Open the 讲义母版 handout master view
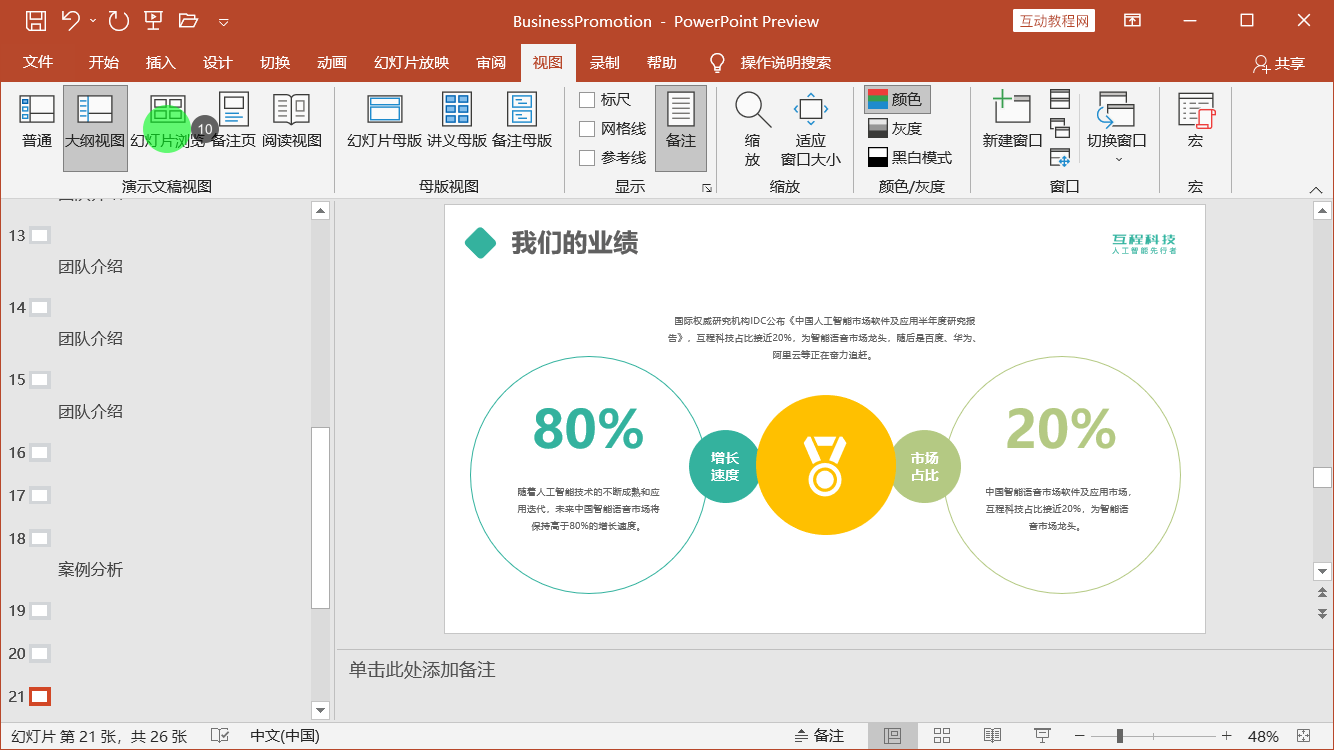This screenshot has width=1334, height=750. 458,120
